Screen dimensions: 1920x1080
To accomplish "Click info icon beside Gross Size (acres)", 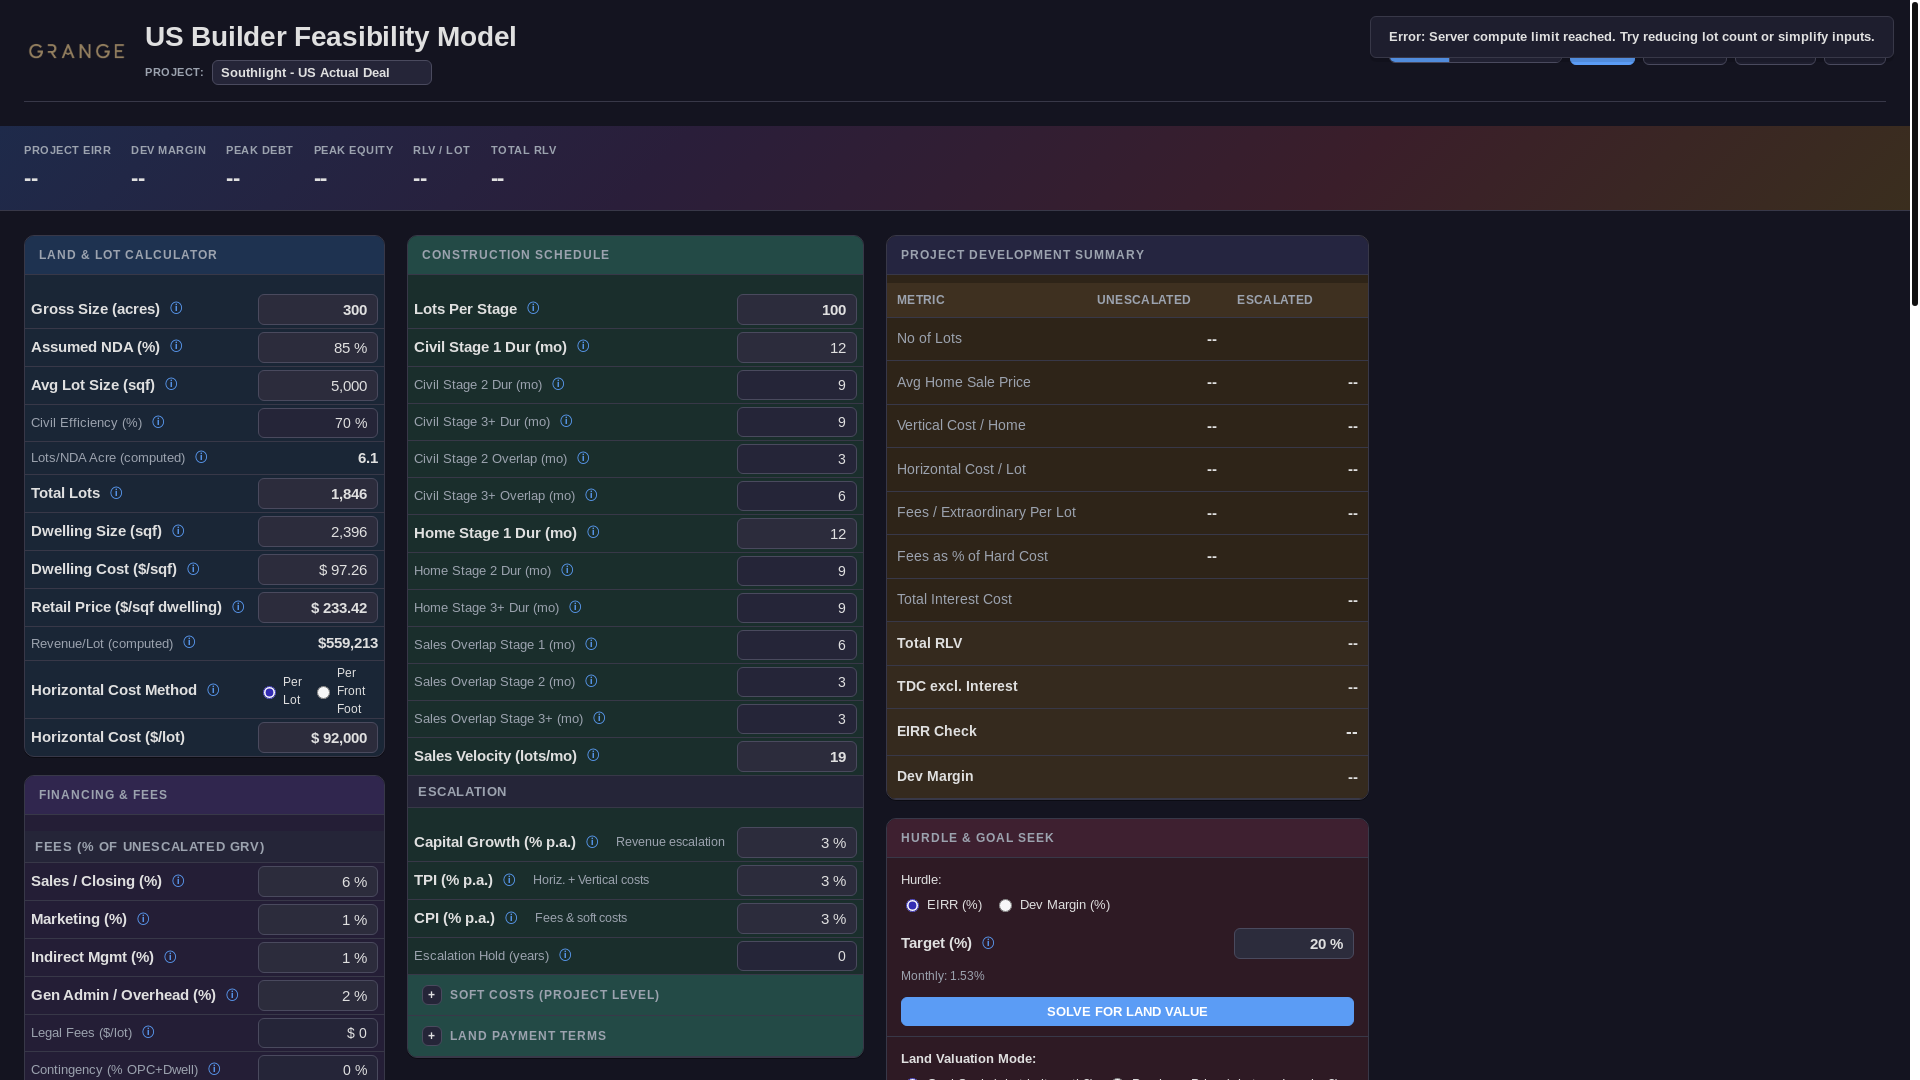I will click(176, 308).
